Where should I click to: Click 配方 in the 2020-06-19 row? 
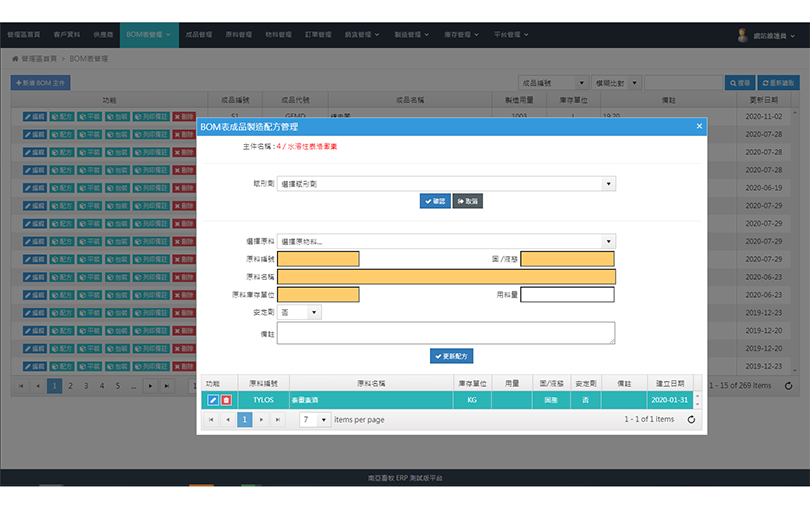(x=62, y=188)
